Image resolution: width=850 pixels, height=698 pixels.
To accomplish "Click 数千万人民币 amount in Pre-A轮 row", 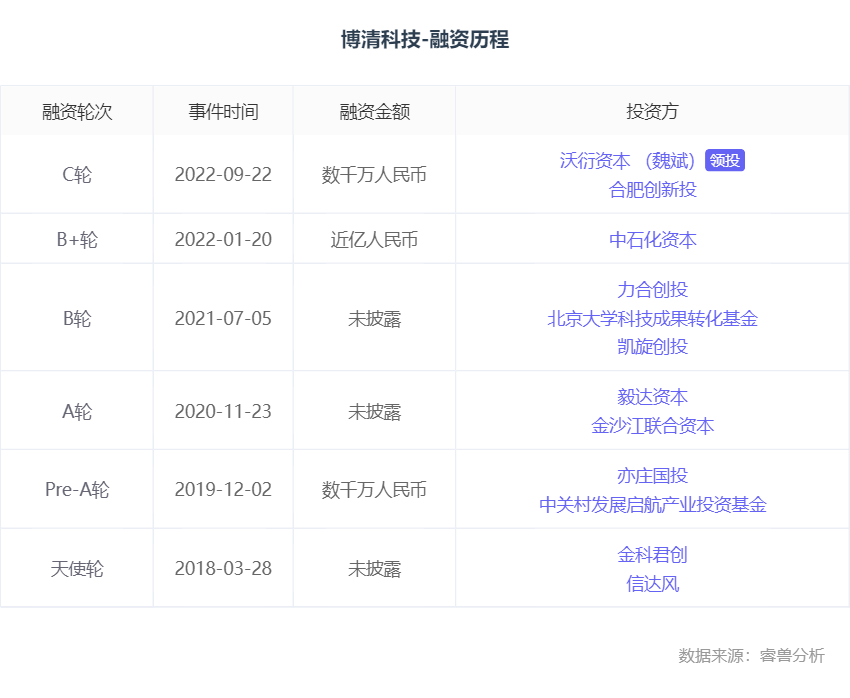I will click(x=375, y=490).
